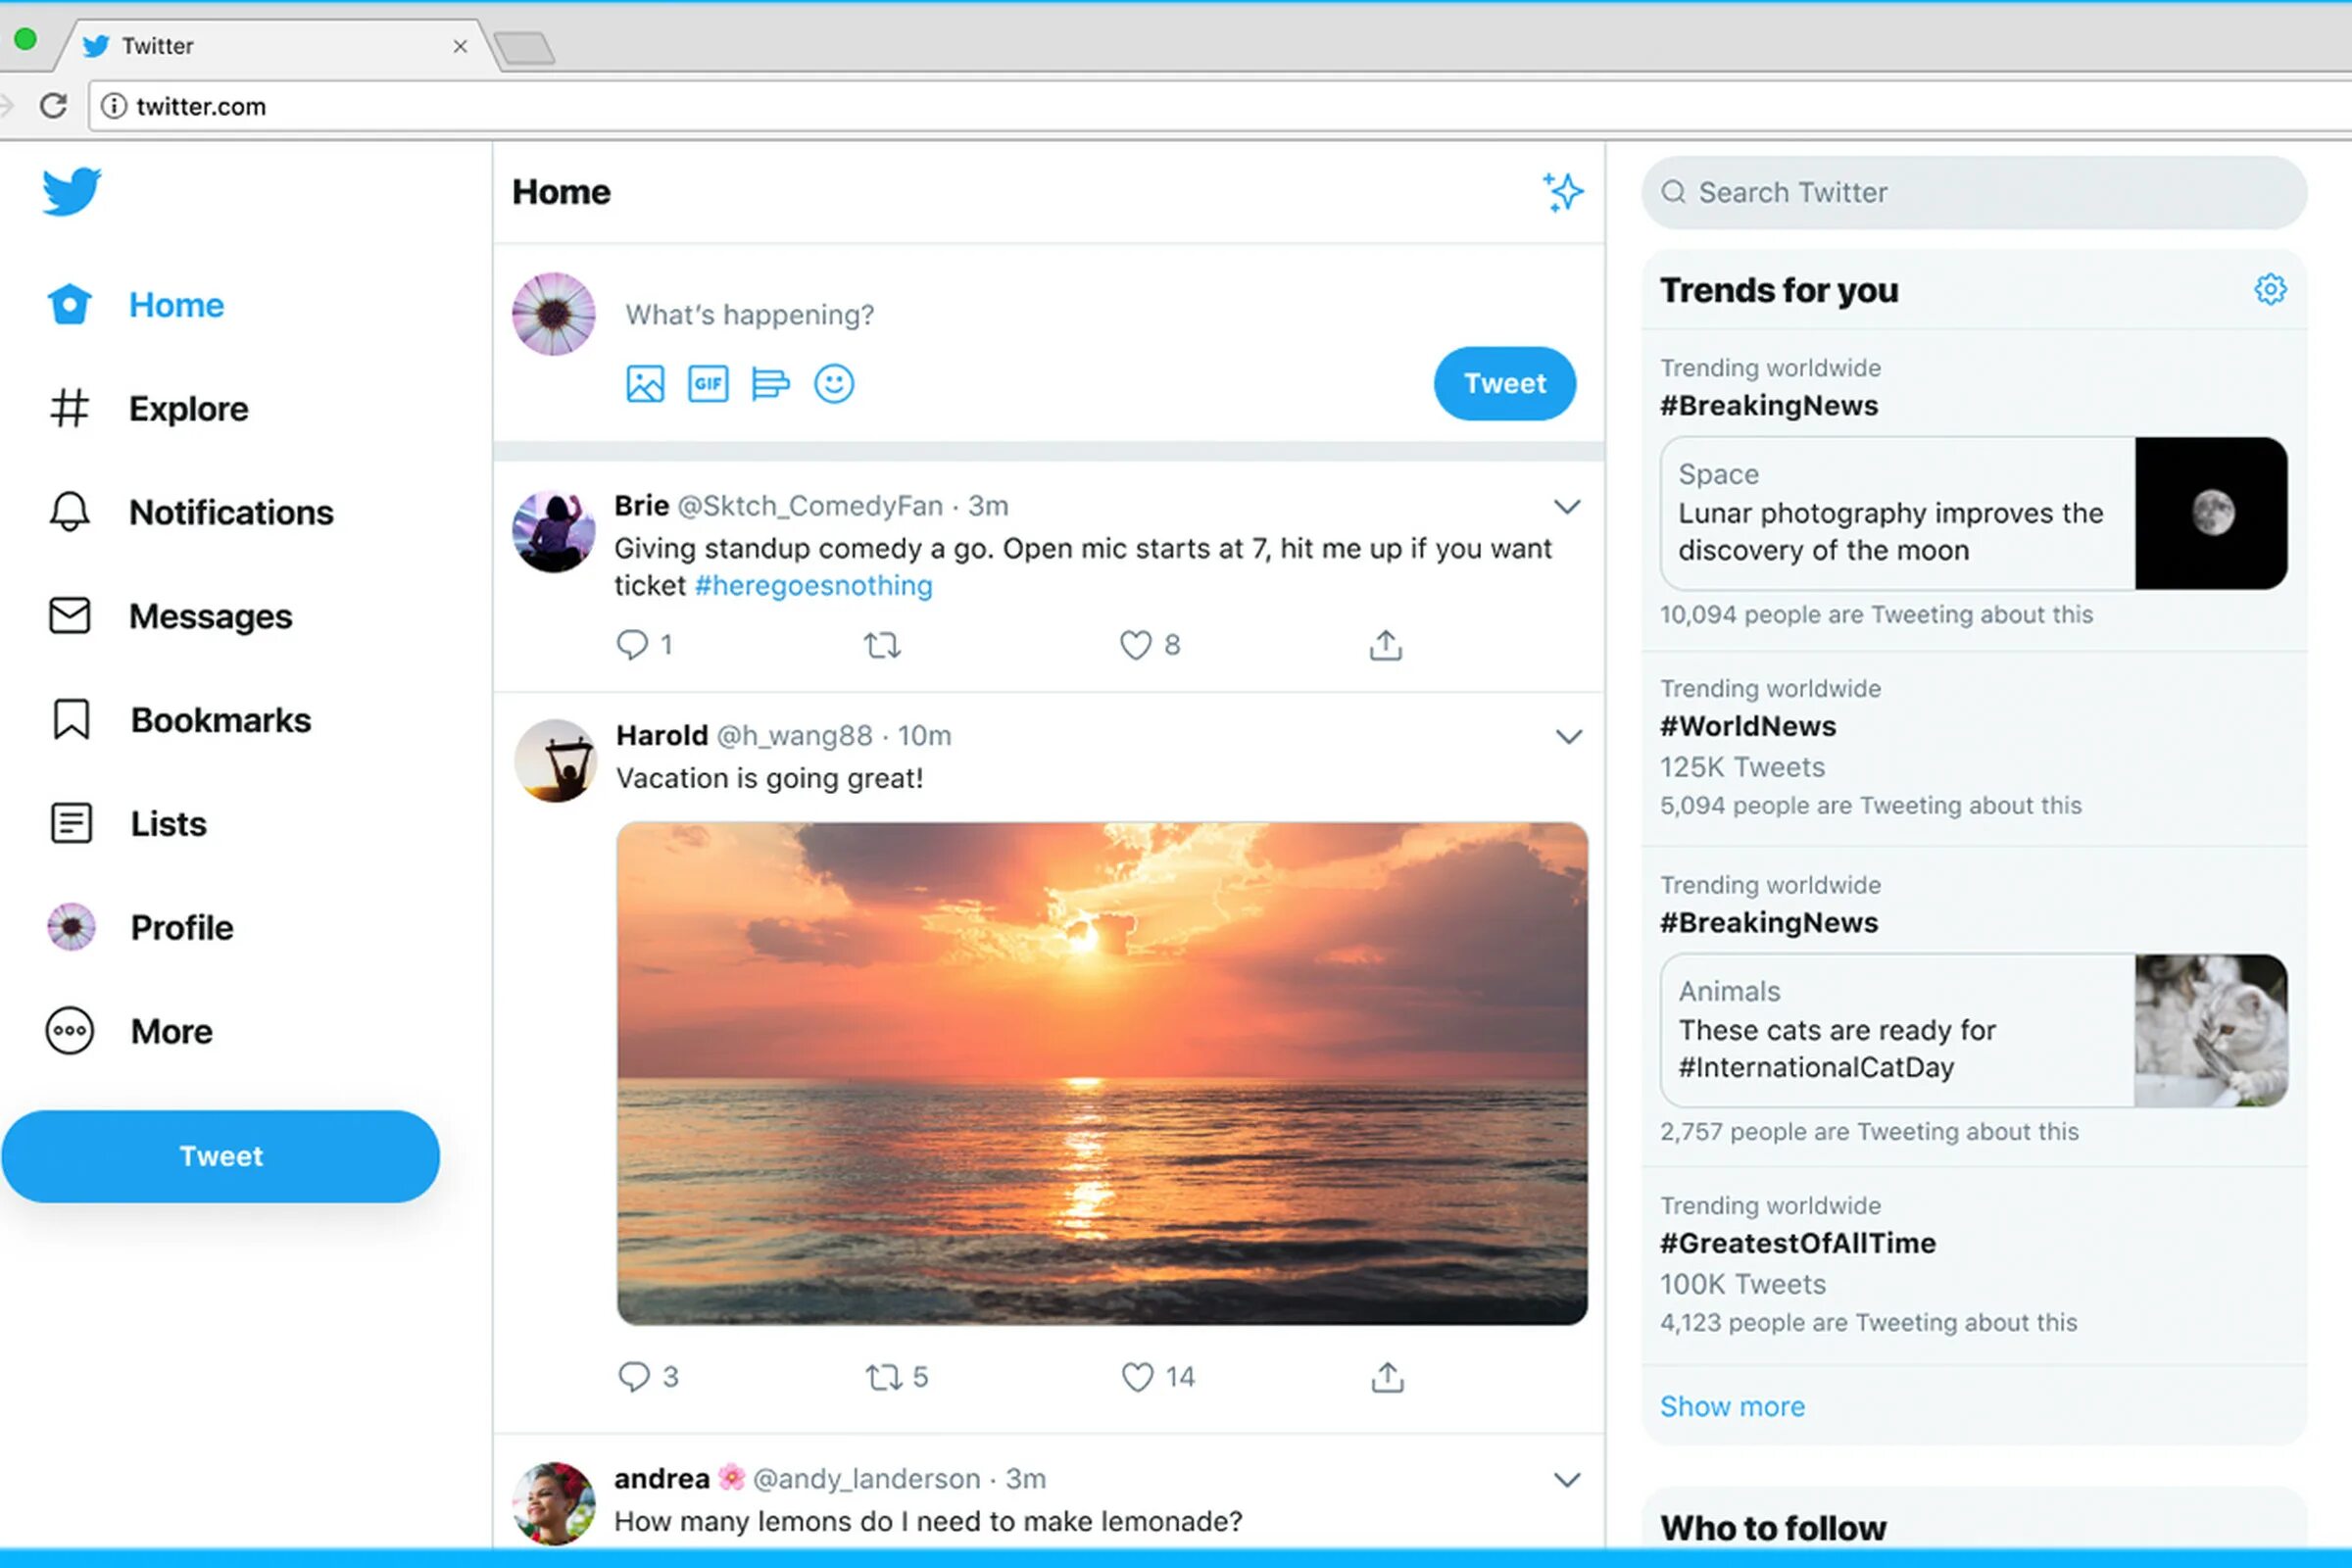The width and height of the screenshot is (2352, 1568).
Task: Expand andrea's tweet dropdown menu
Action: pyautogui.click(x=1566, y=1479)
